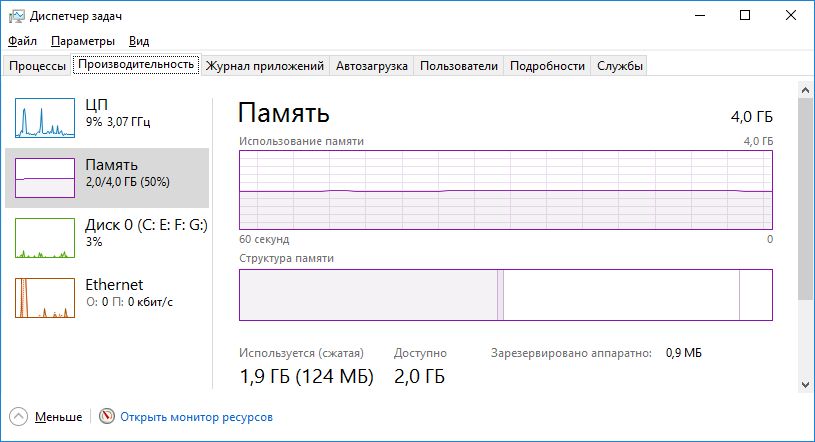Open the Службы tab

(x=620, y=66)
